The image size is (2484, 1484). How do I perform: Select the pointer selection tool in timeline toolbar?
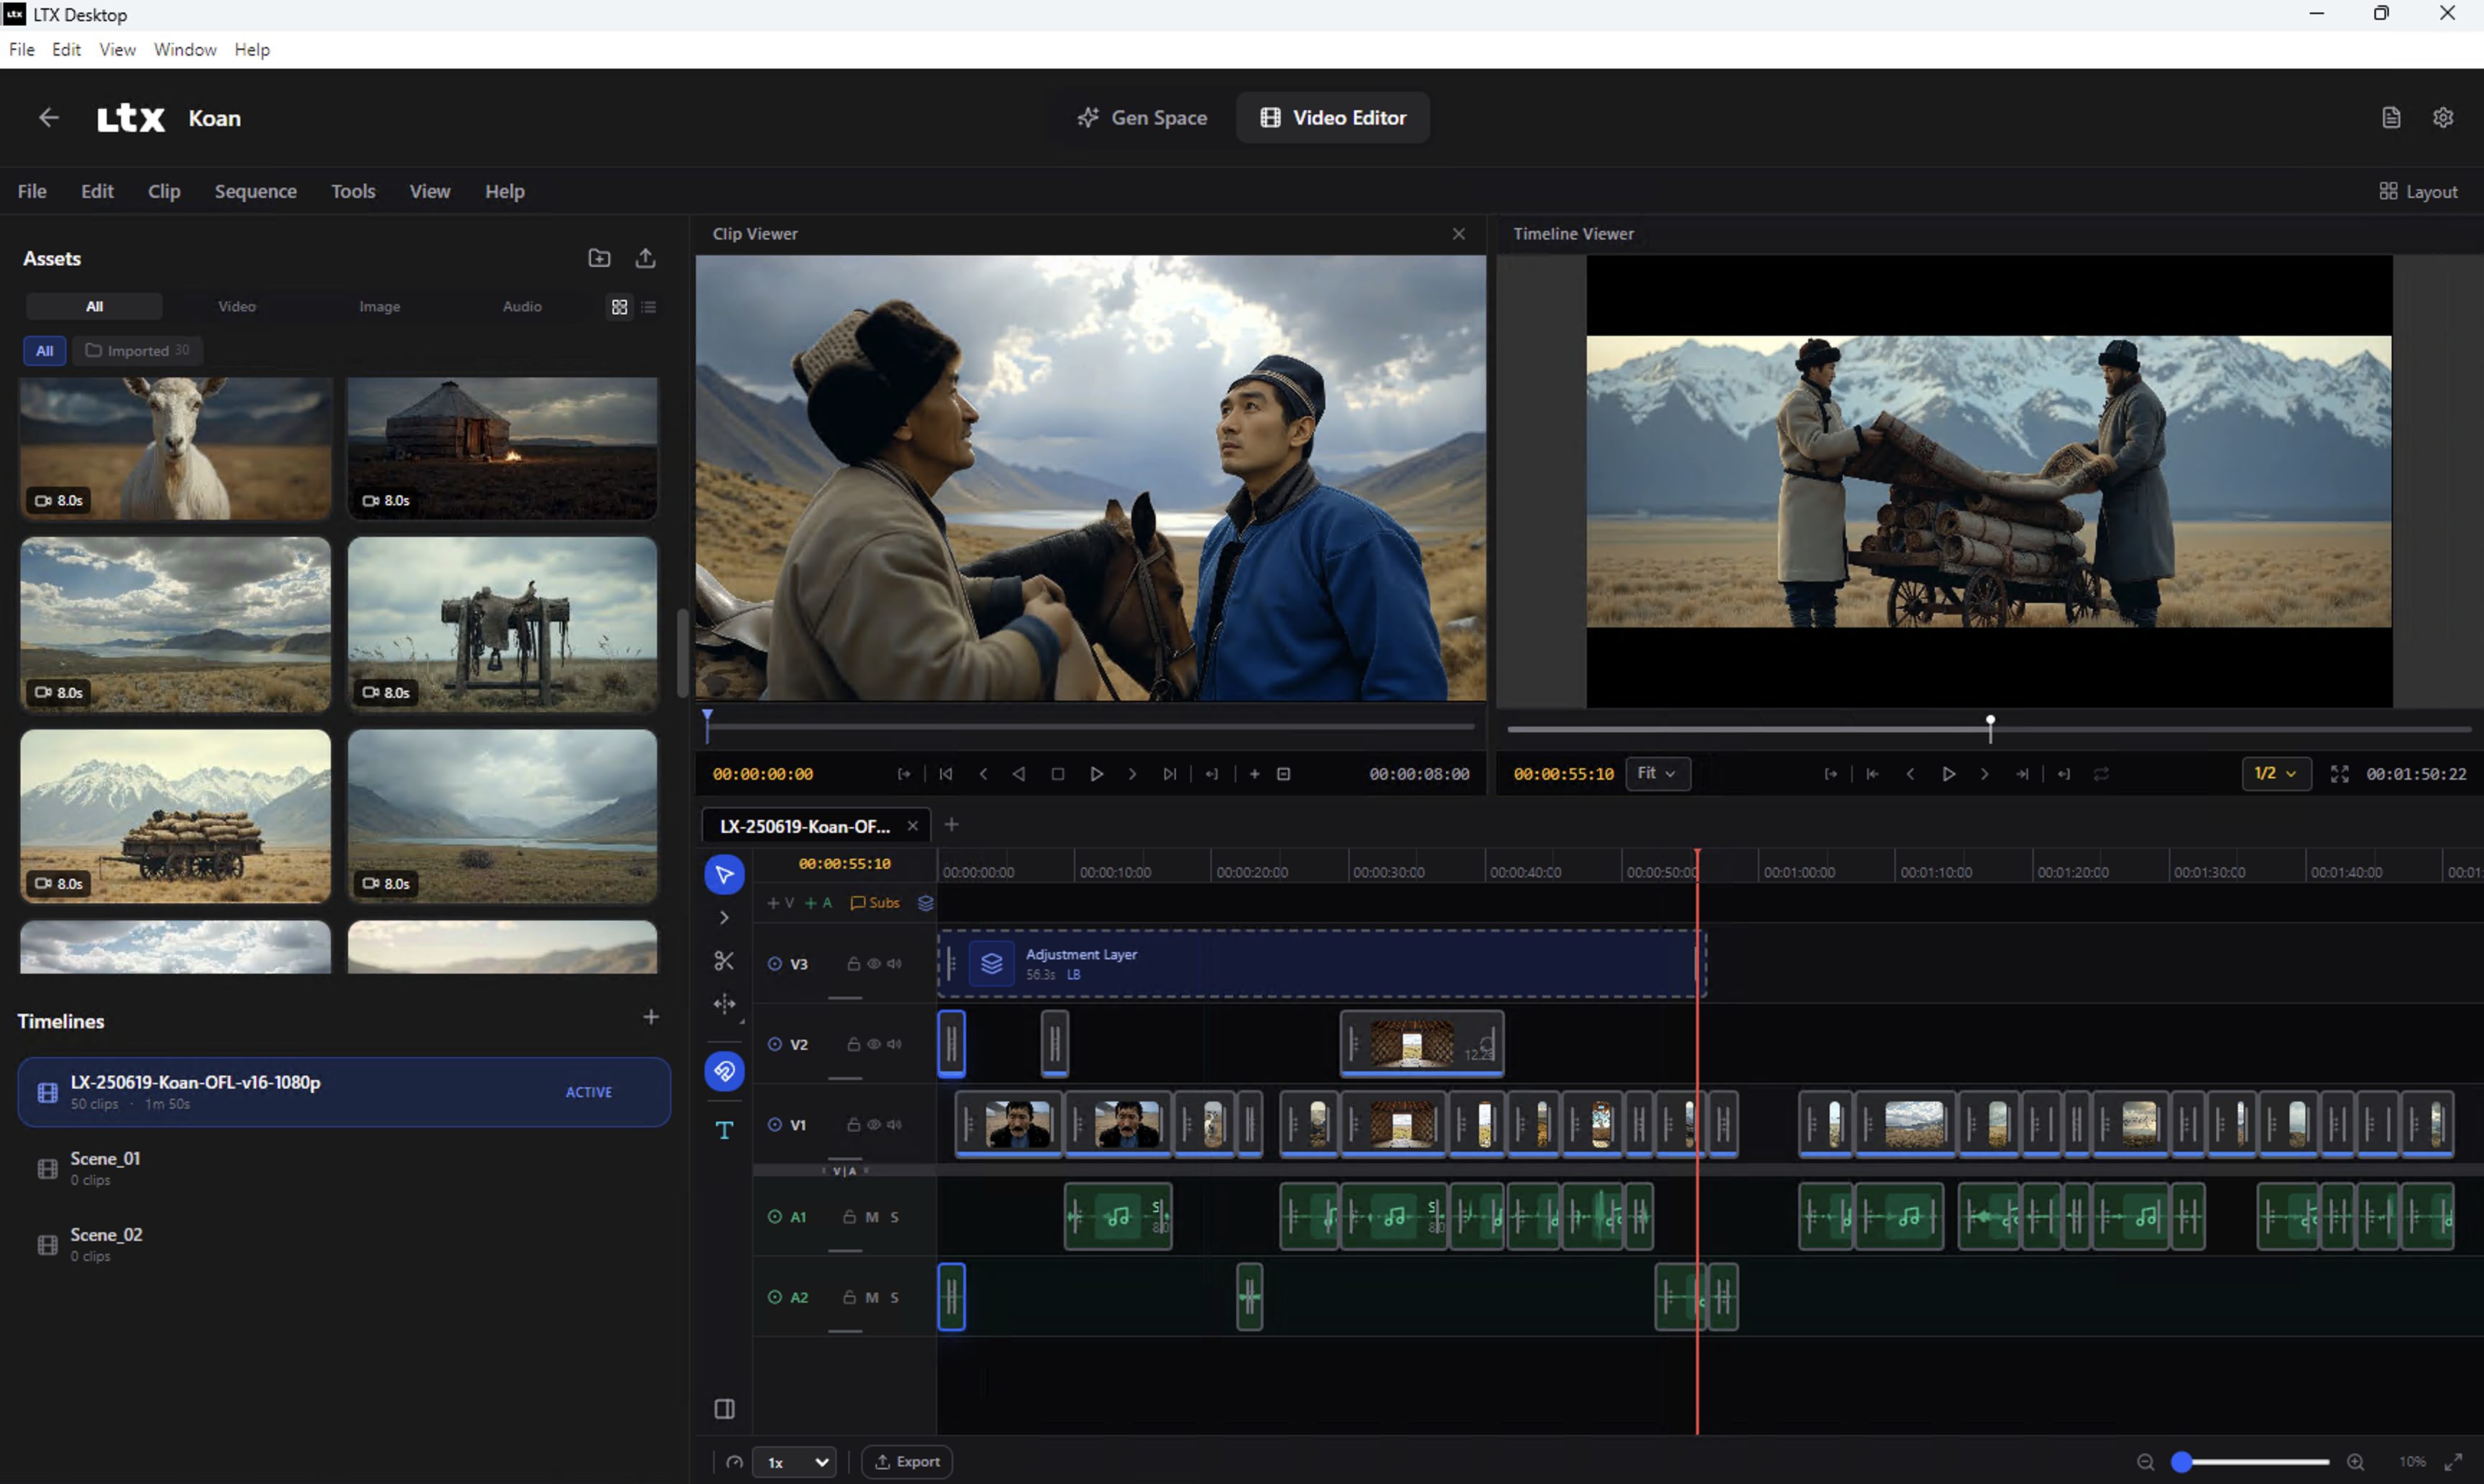coord(724,874)
